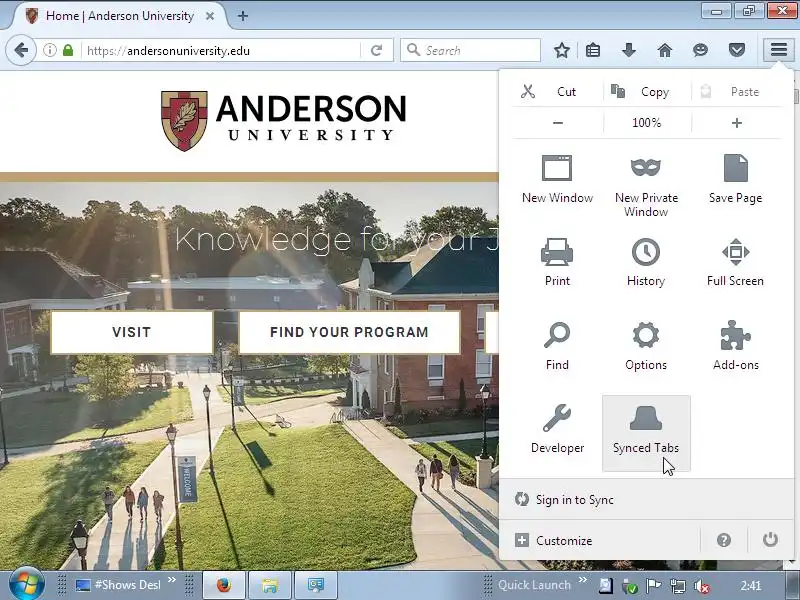This screenshot has height=600, width=800.
Task: Reload the page with refresh icon
Action: pyautogui.click(x=377, y=50)
